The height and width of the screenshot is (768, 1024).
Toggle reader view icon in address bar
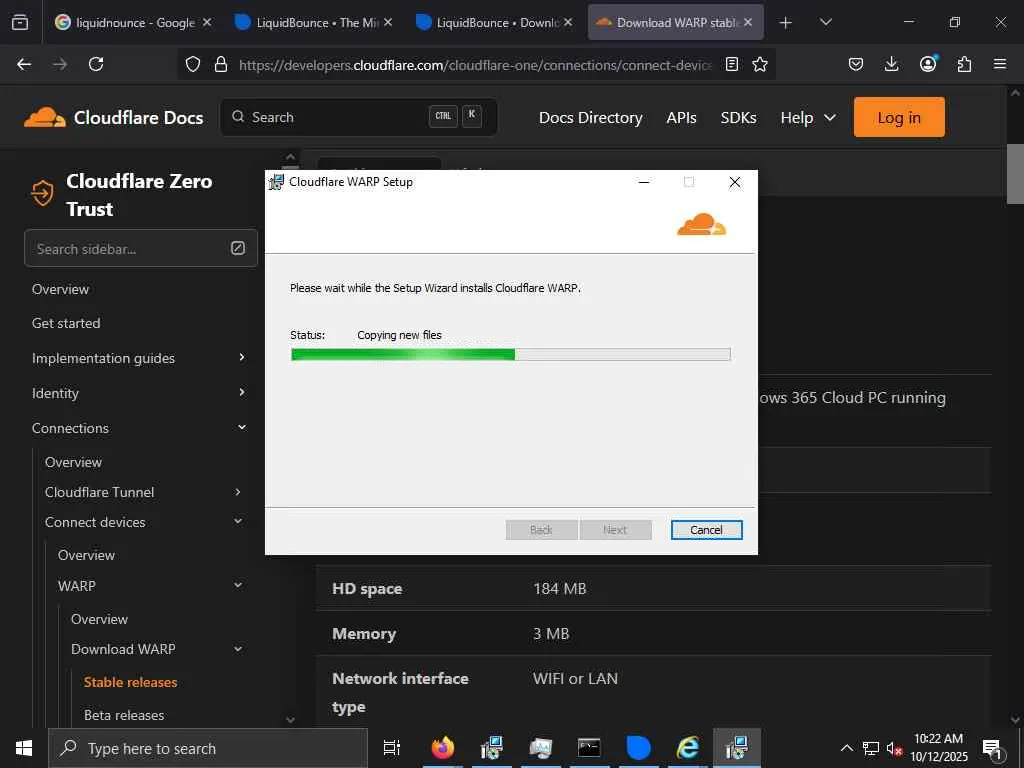coord(732,64)
